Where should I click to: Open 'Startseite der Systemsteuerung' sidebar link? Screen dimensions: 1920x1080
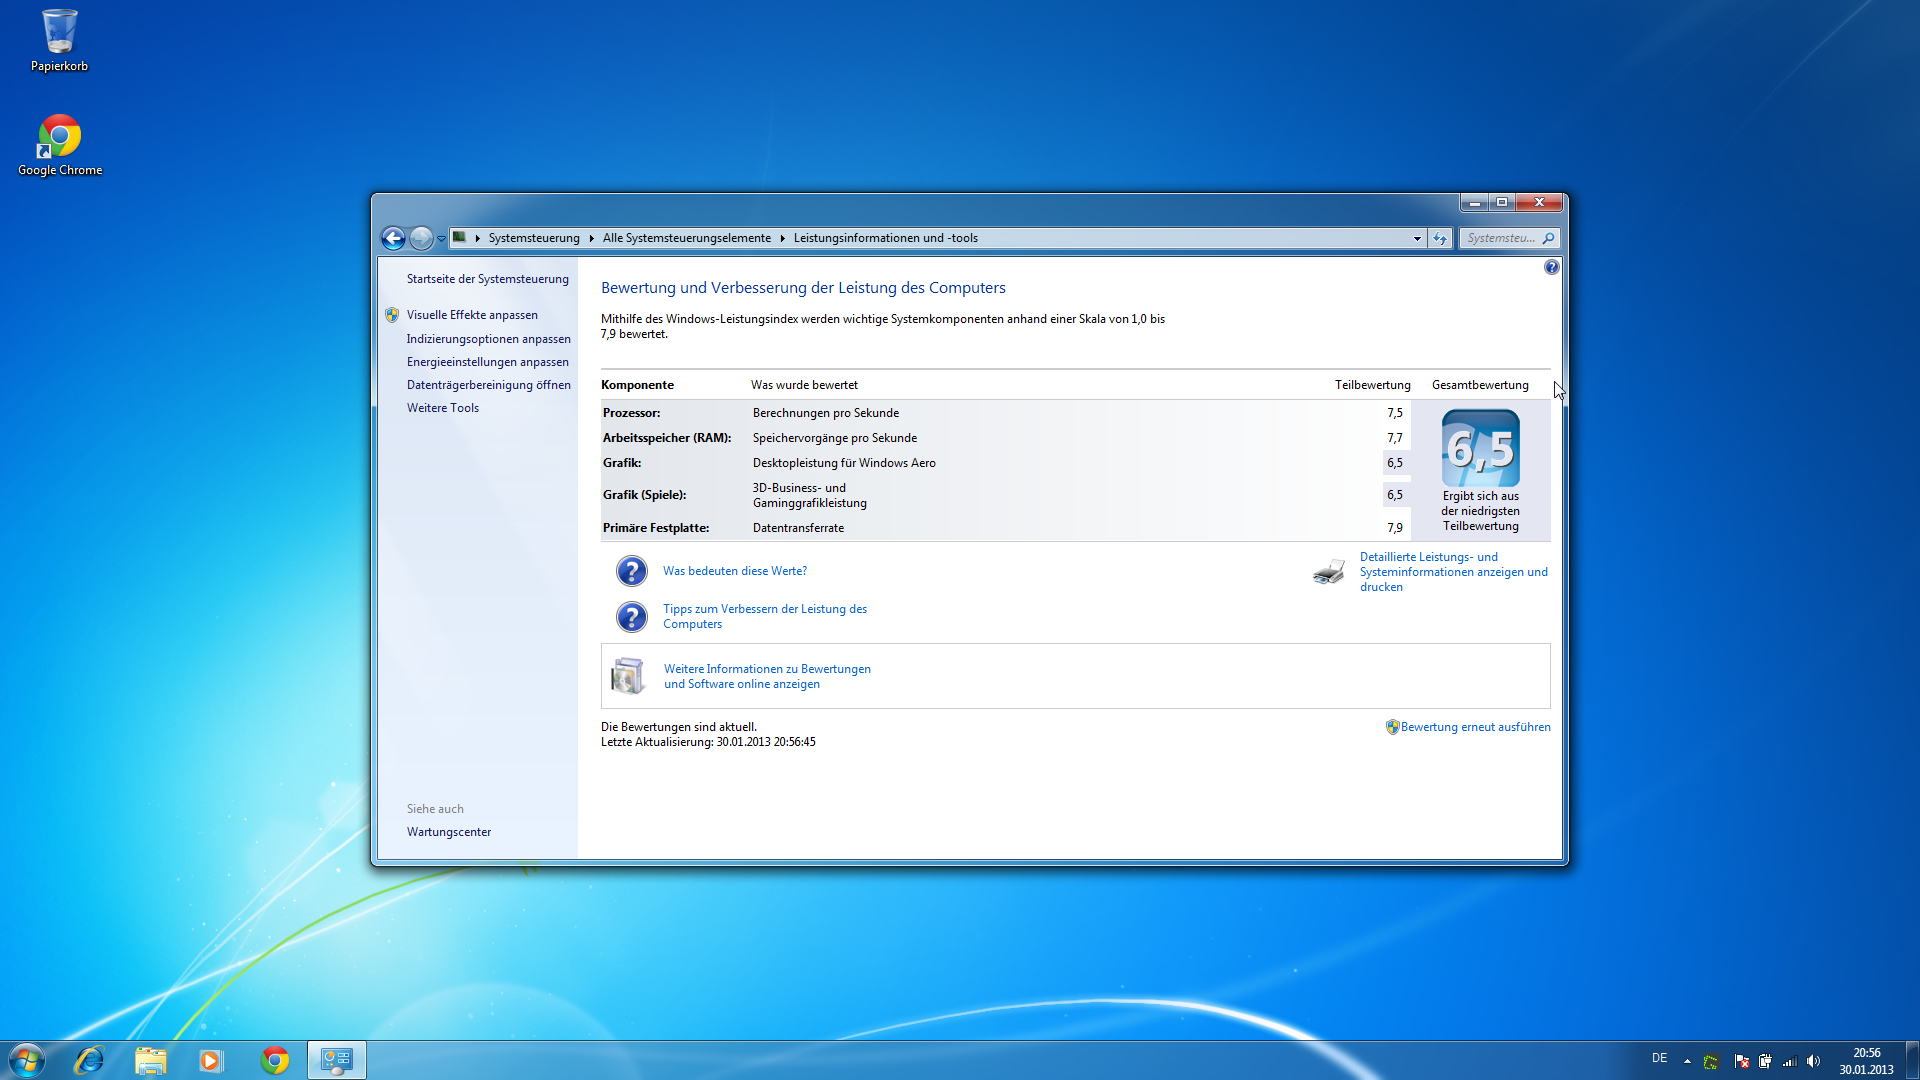tap(487, 279)
